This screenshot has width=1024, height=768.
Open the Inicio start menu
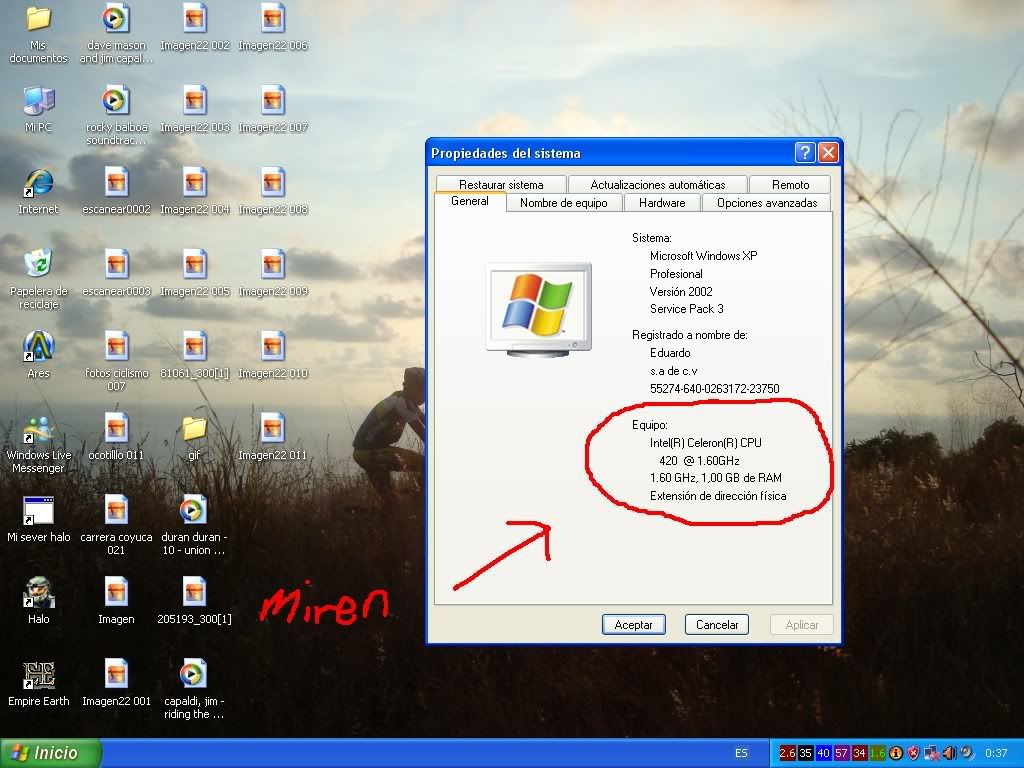(x=51, y=753)
